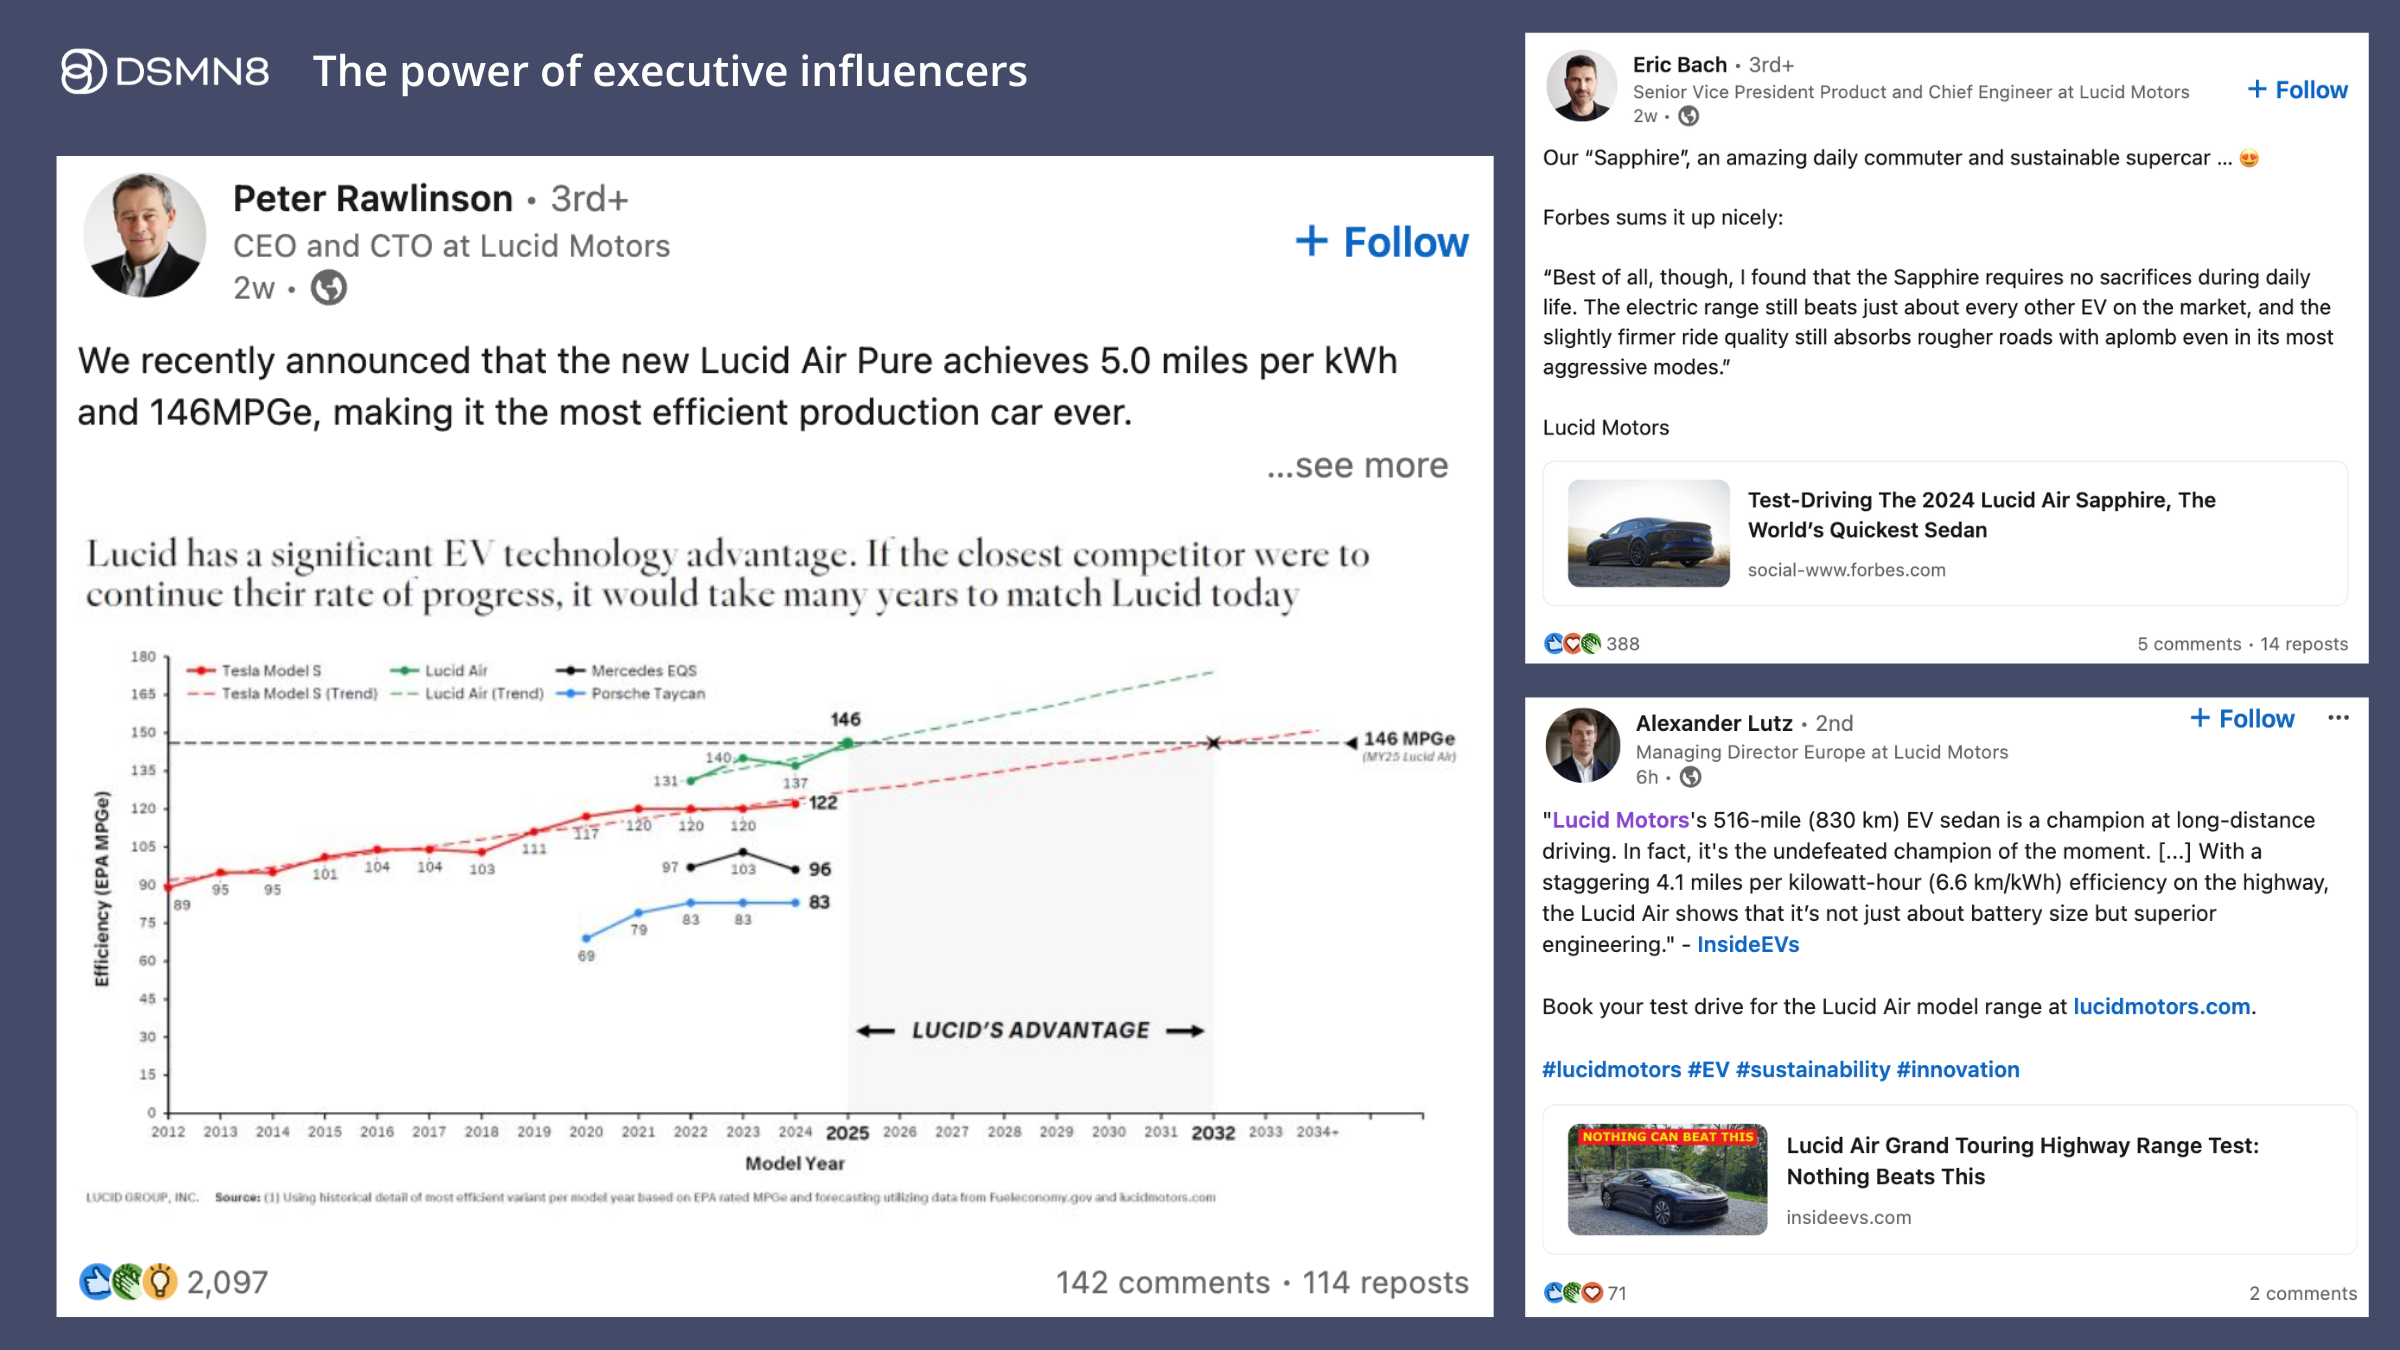Image resolution: width=2400 pixels, height=1350 pixels.
Task: Click the globe icon on Eric Bach's post
Action: pyautogui.click(x=1689, y=116)
